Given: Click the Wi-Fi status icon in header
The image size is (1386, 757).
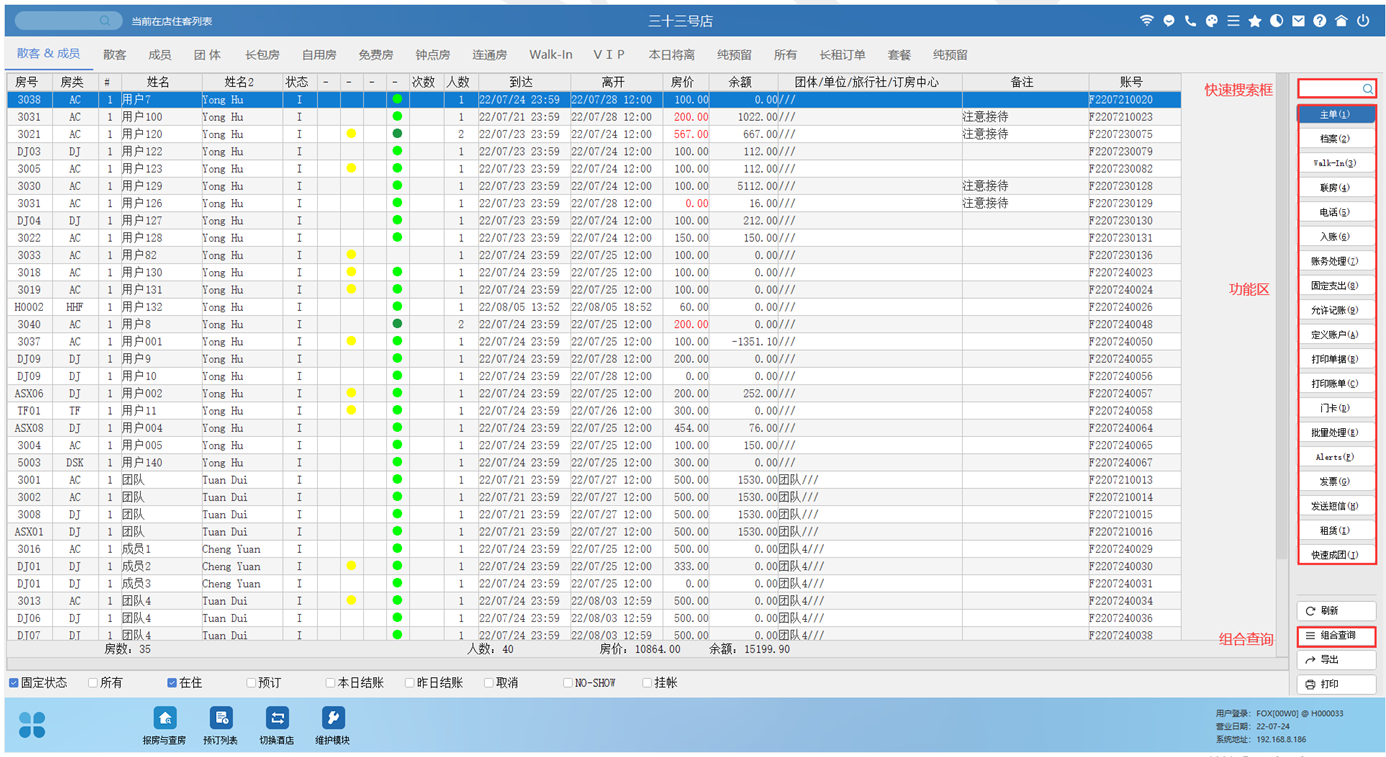Looking at the screenshot, I should pyautogui.click(x=1147, y=21).
